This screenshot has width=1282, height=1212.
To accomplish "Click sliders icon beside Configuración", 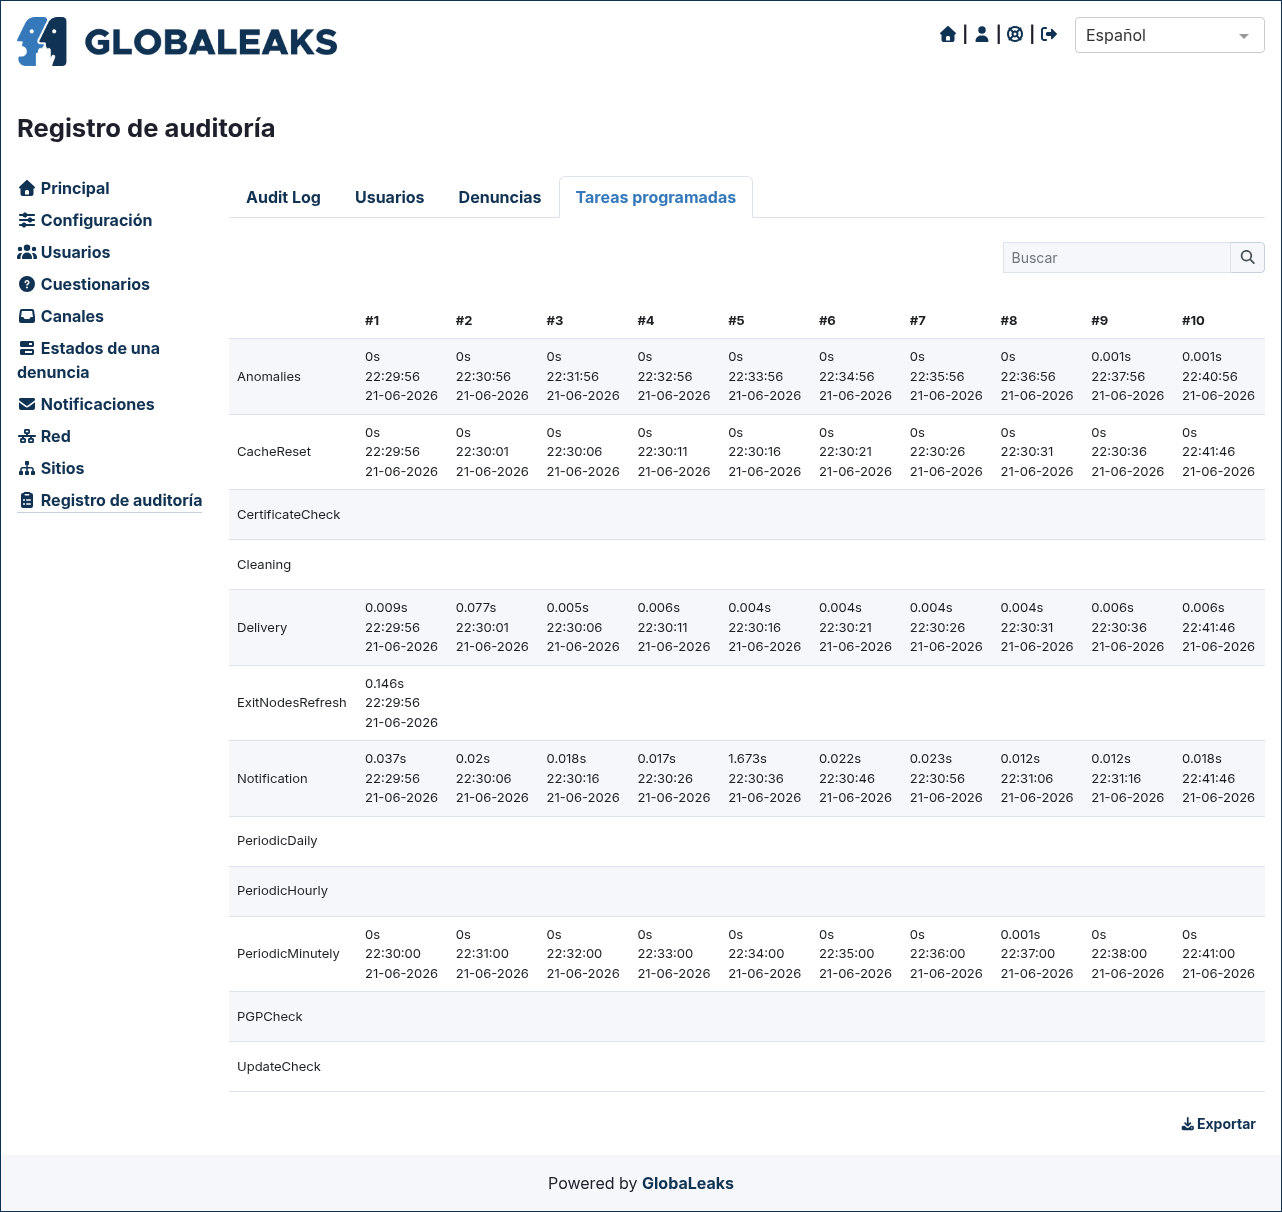I will click(27, 220).
